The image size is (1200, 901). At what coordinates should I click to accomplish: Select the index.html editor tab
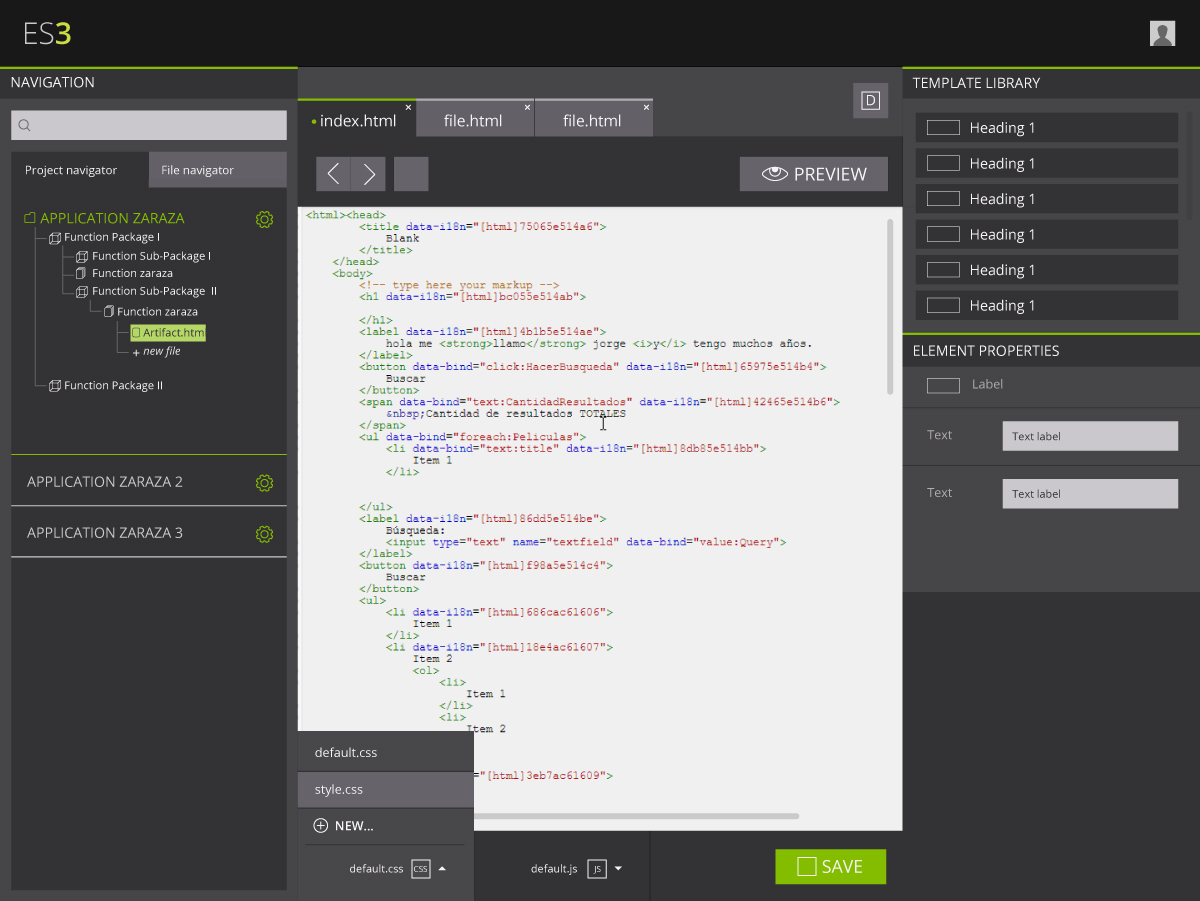pos(357,119)
